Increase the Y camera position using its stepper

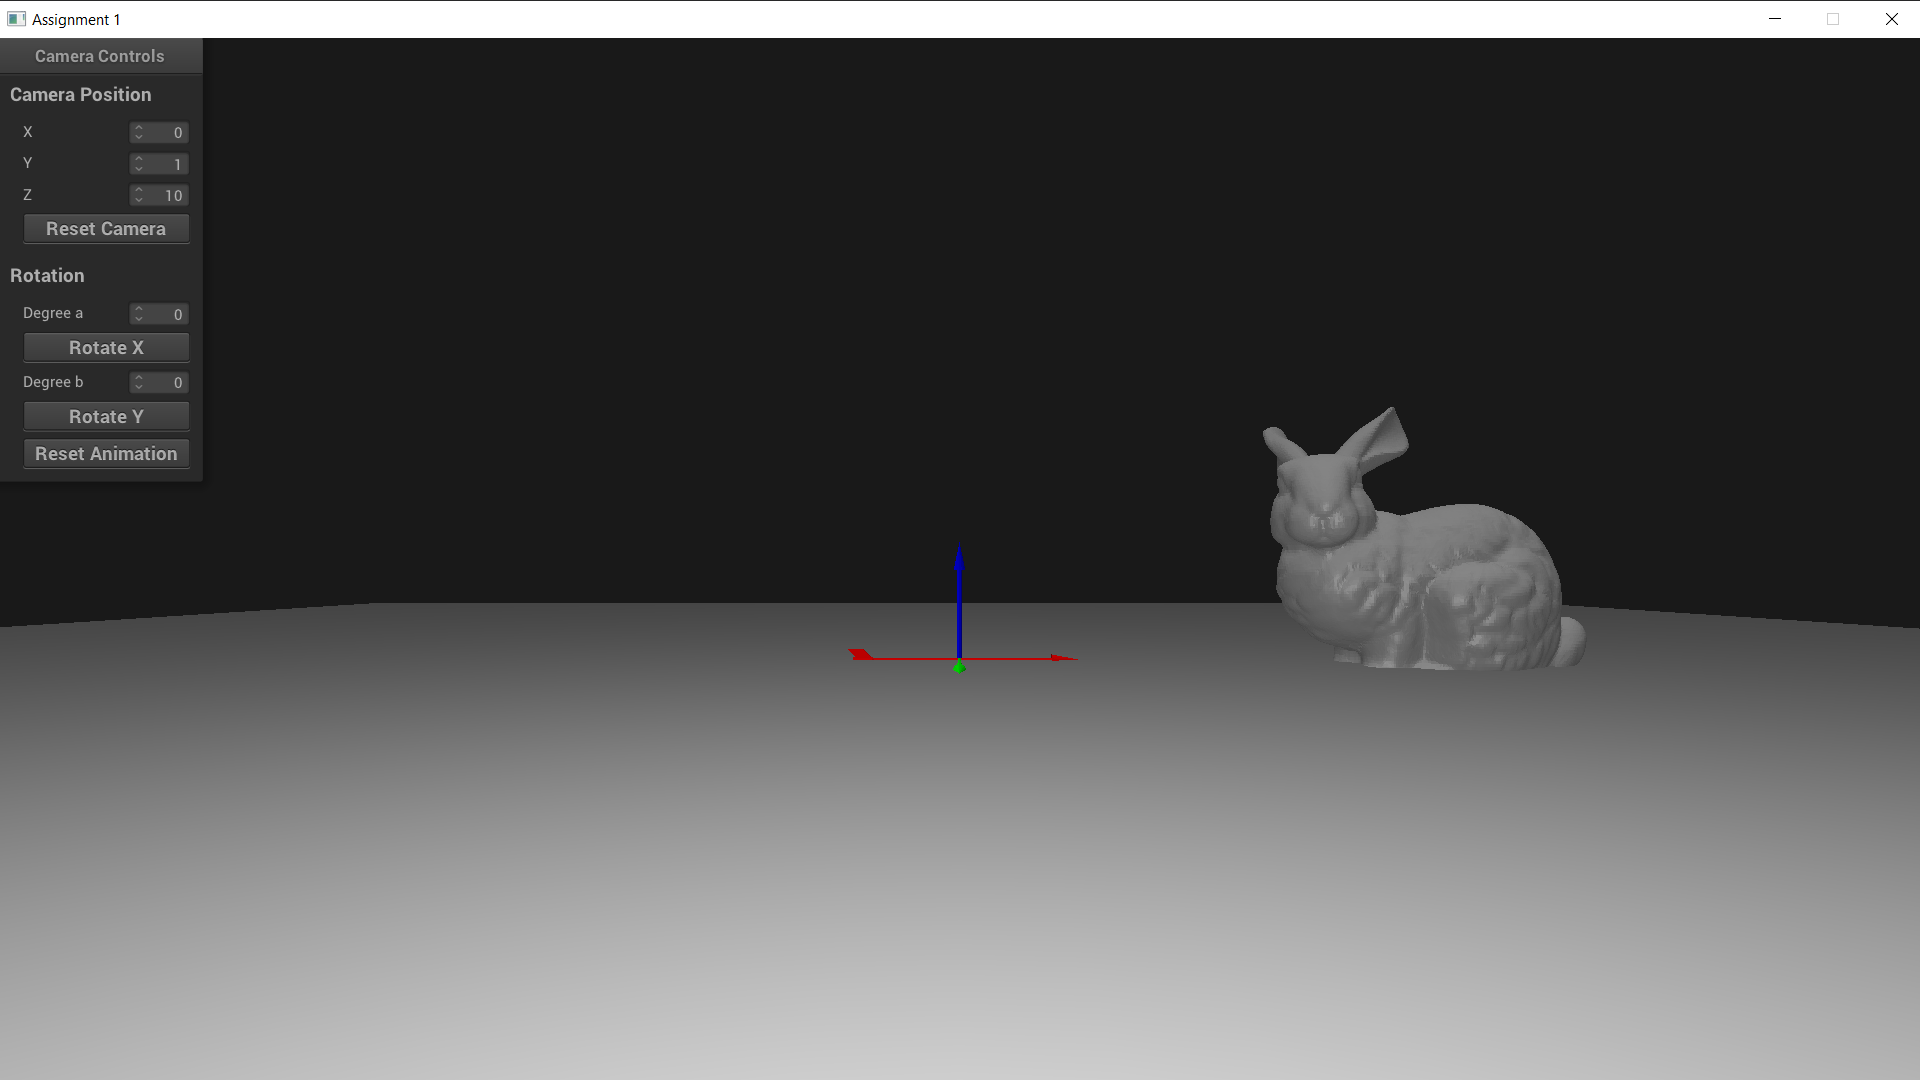pyautogui.click(x=139, y=160)
